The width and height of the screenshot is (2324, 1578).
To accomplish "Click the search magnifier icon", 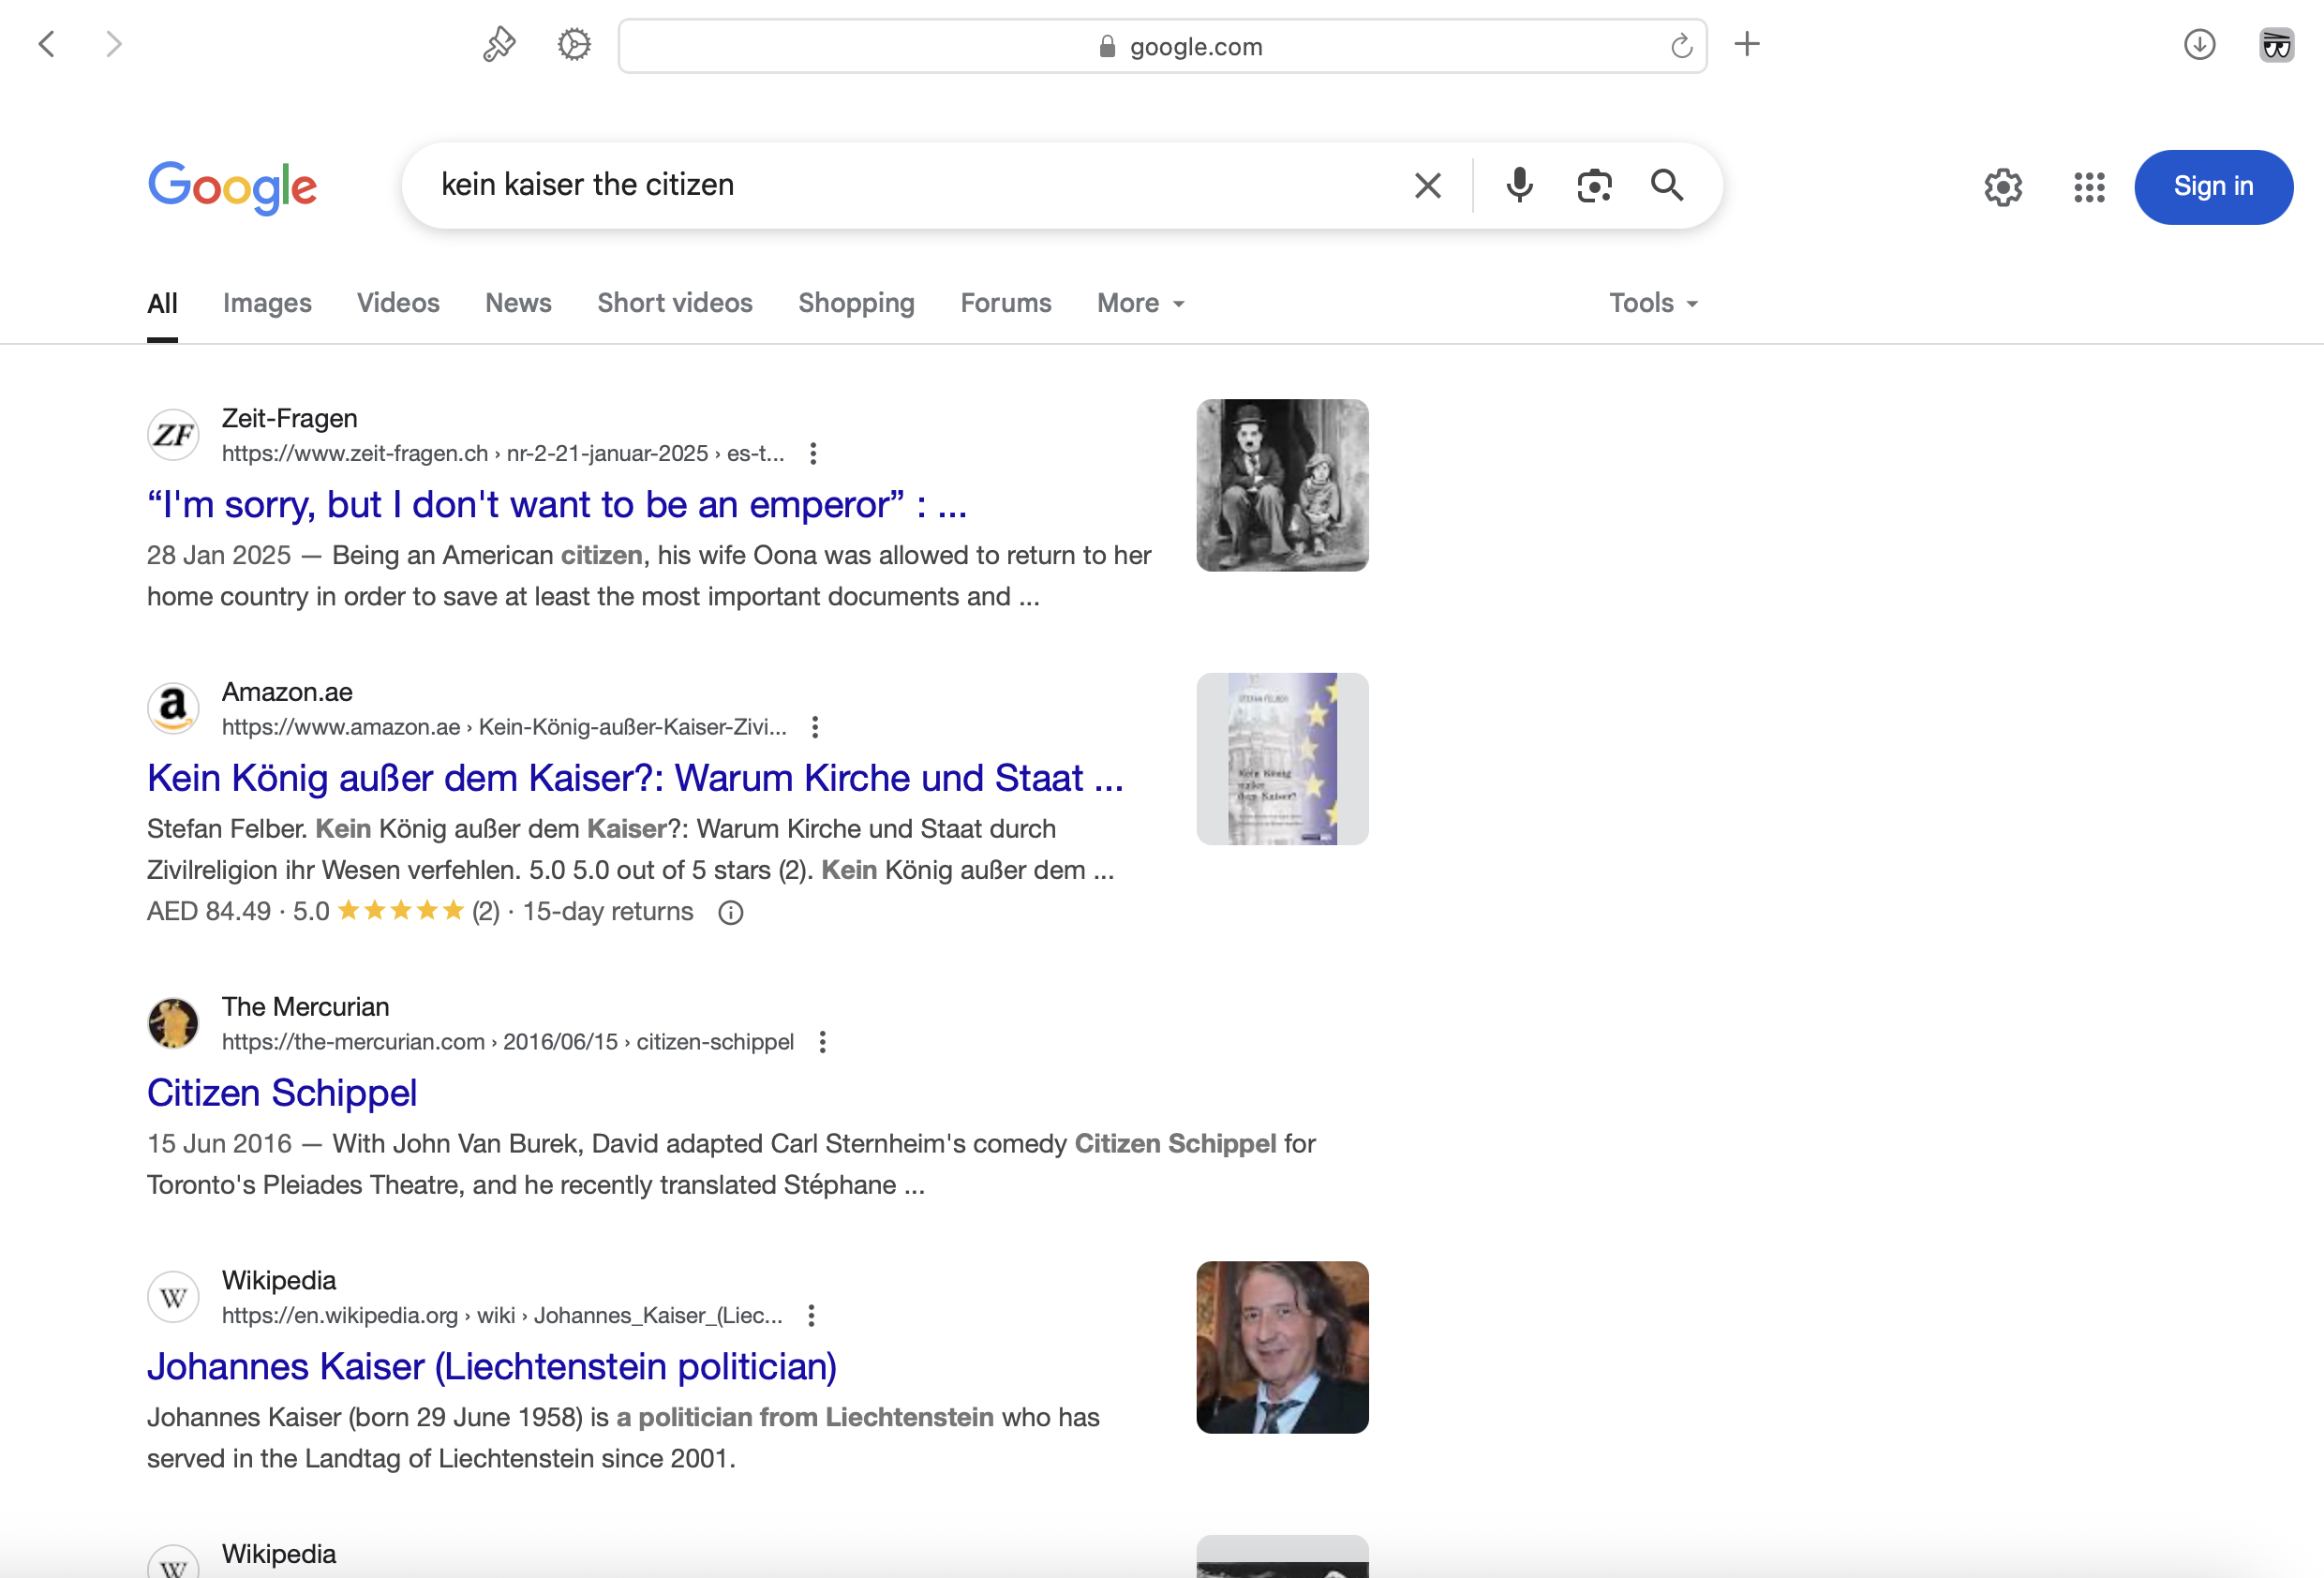I will coord(1667,185).
